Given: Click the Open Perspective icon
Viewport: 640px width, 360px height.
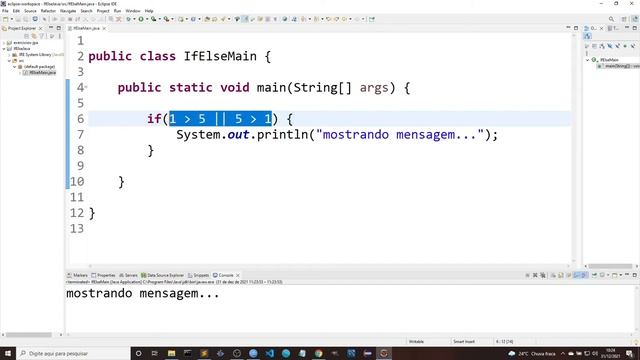Looking at the screenshot, I should [x=624, y=19].
